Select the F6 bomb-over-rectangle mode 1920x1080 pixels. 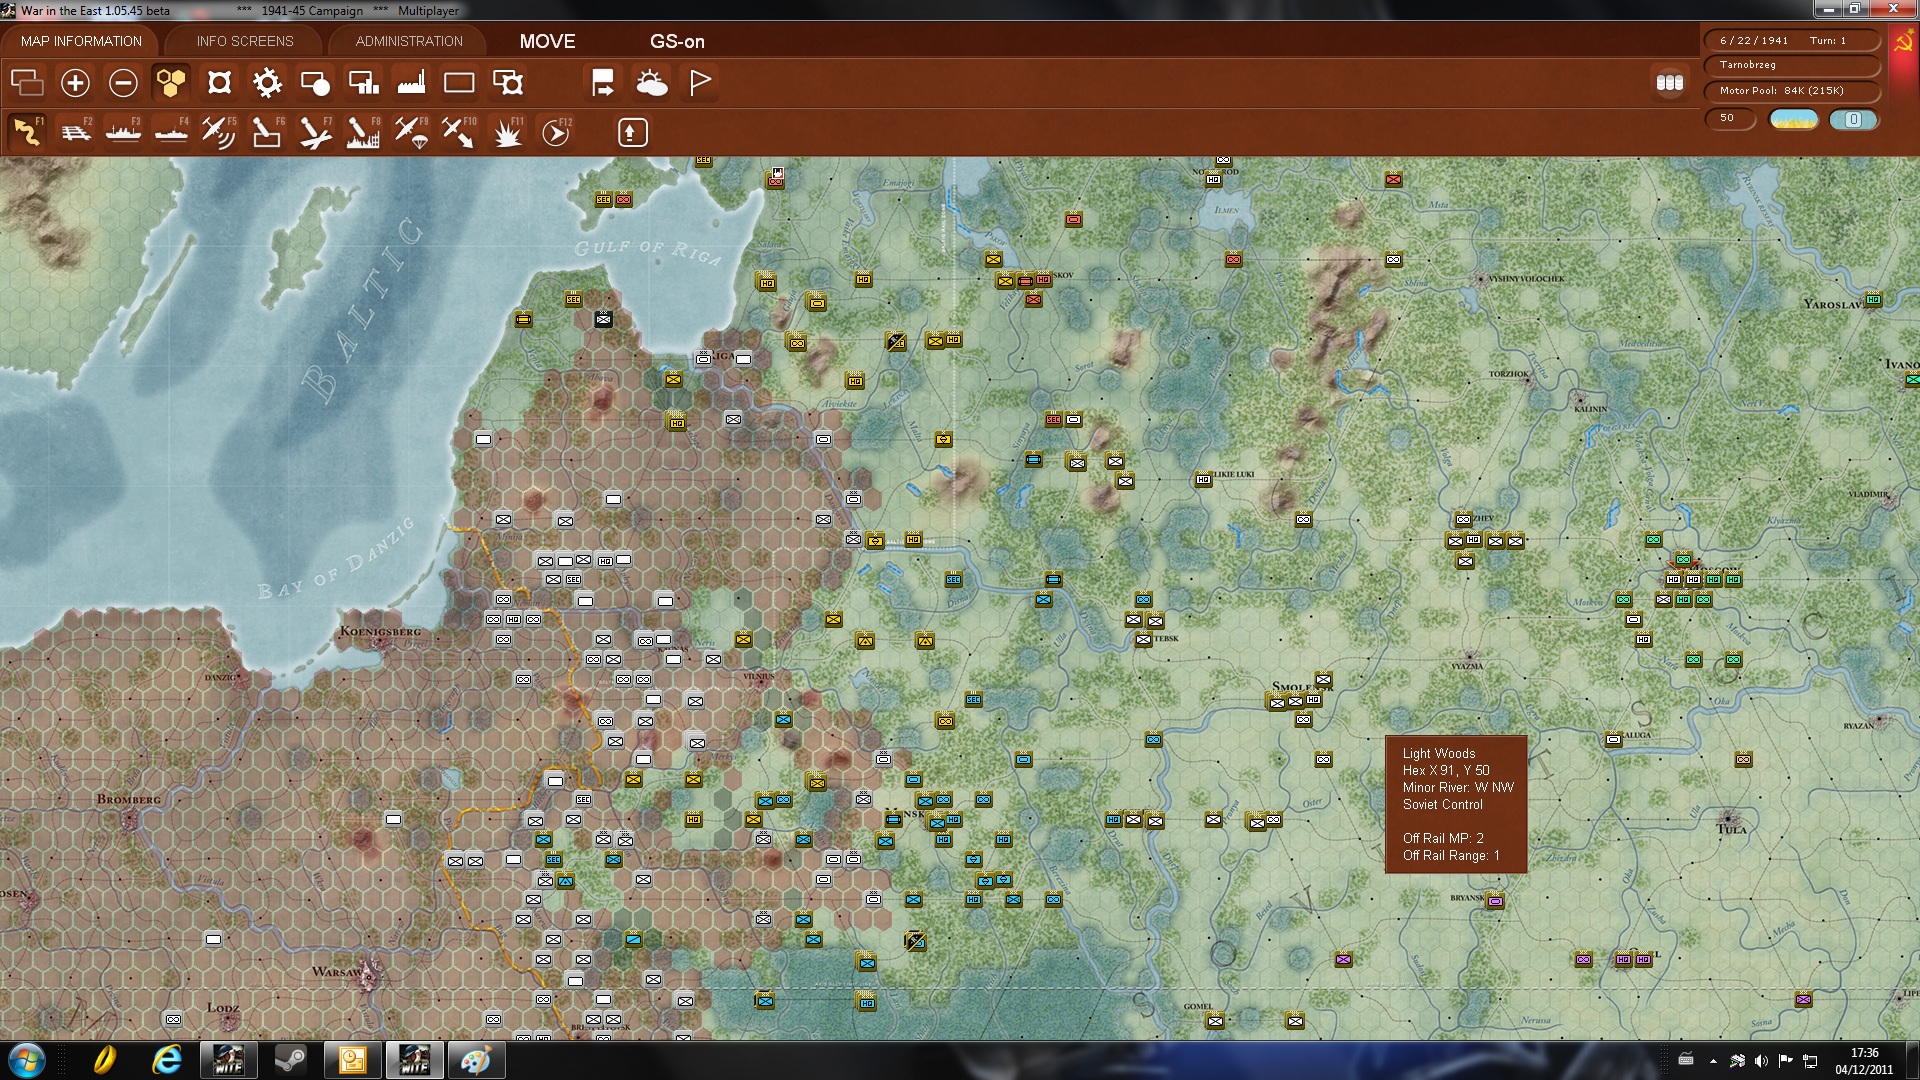pos(267,132)
